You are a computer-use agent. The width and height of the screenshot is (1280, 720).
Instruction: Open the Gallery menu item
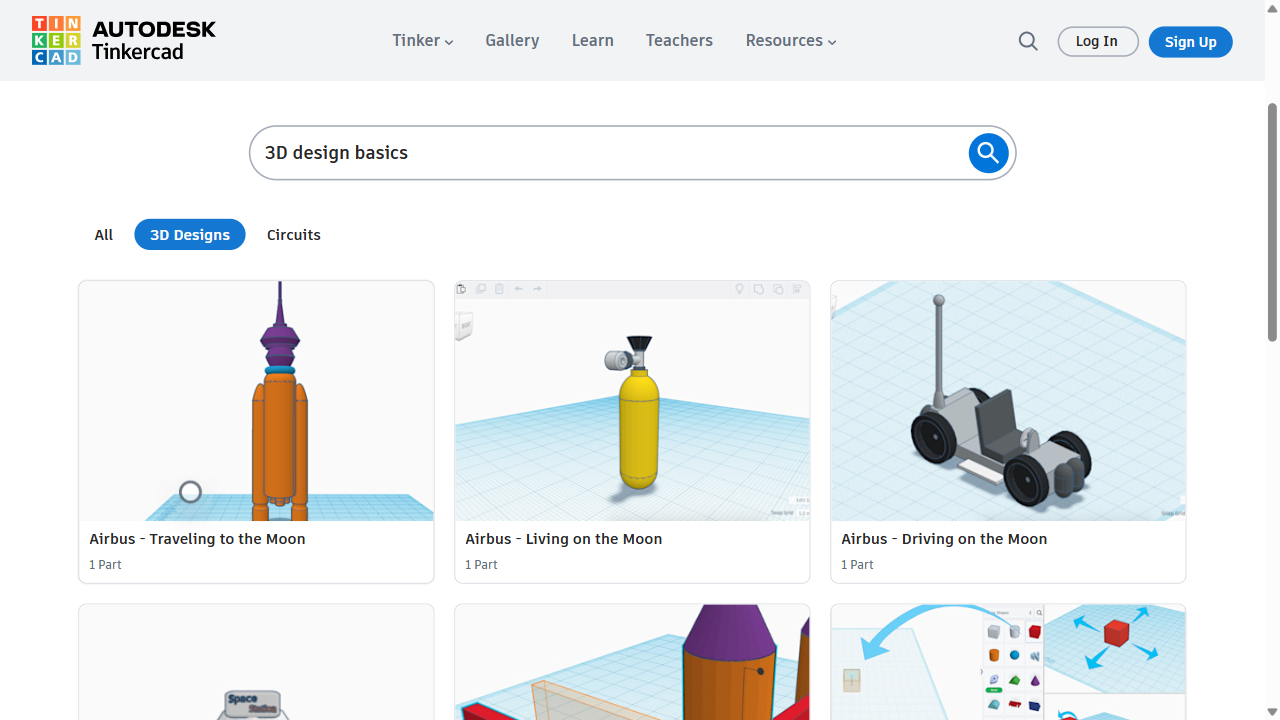[x=512, y=41]
